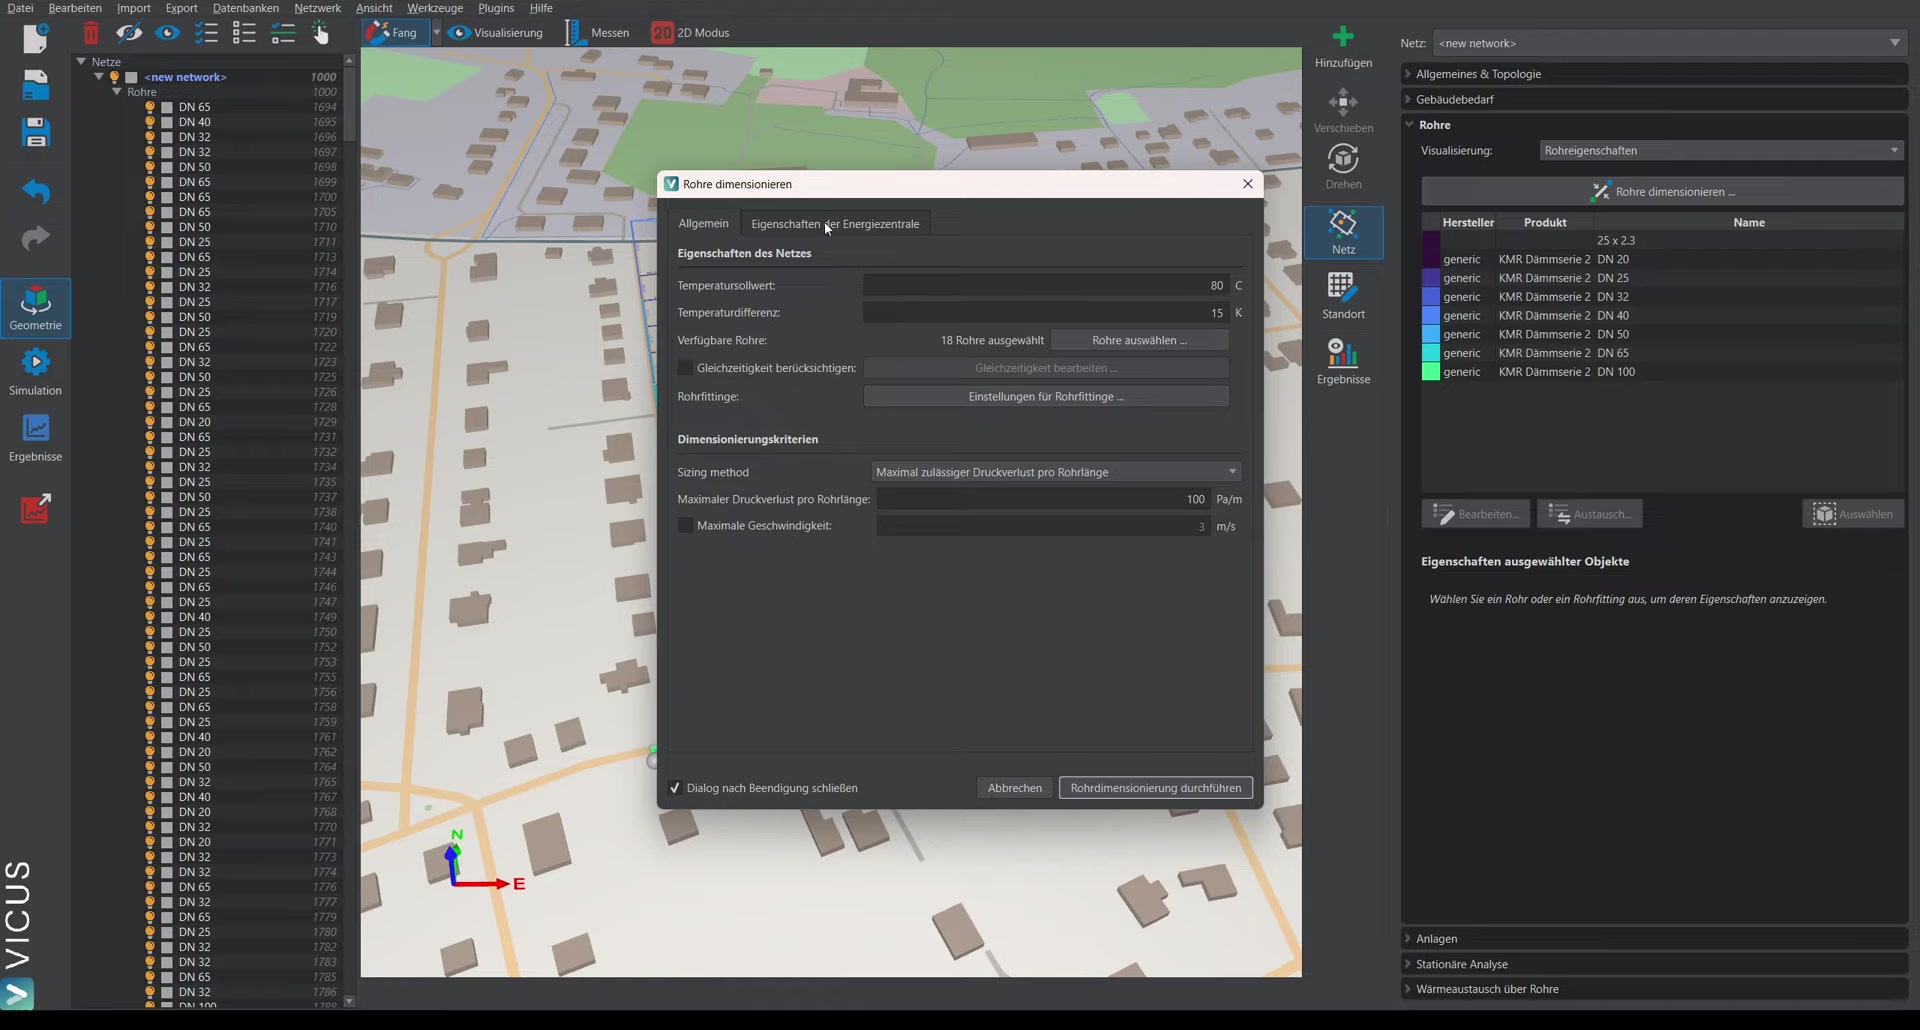Click Rohrdimensionierung durchführen
Image resolution: width=1920 pixels, height=1030 pixels.
coord(1155,788)
